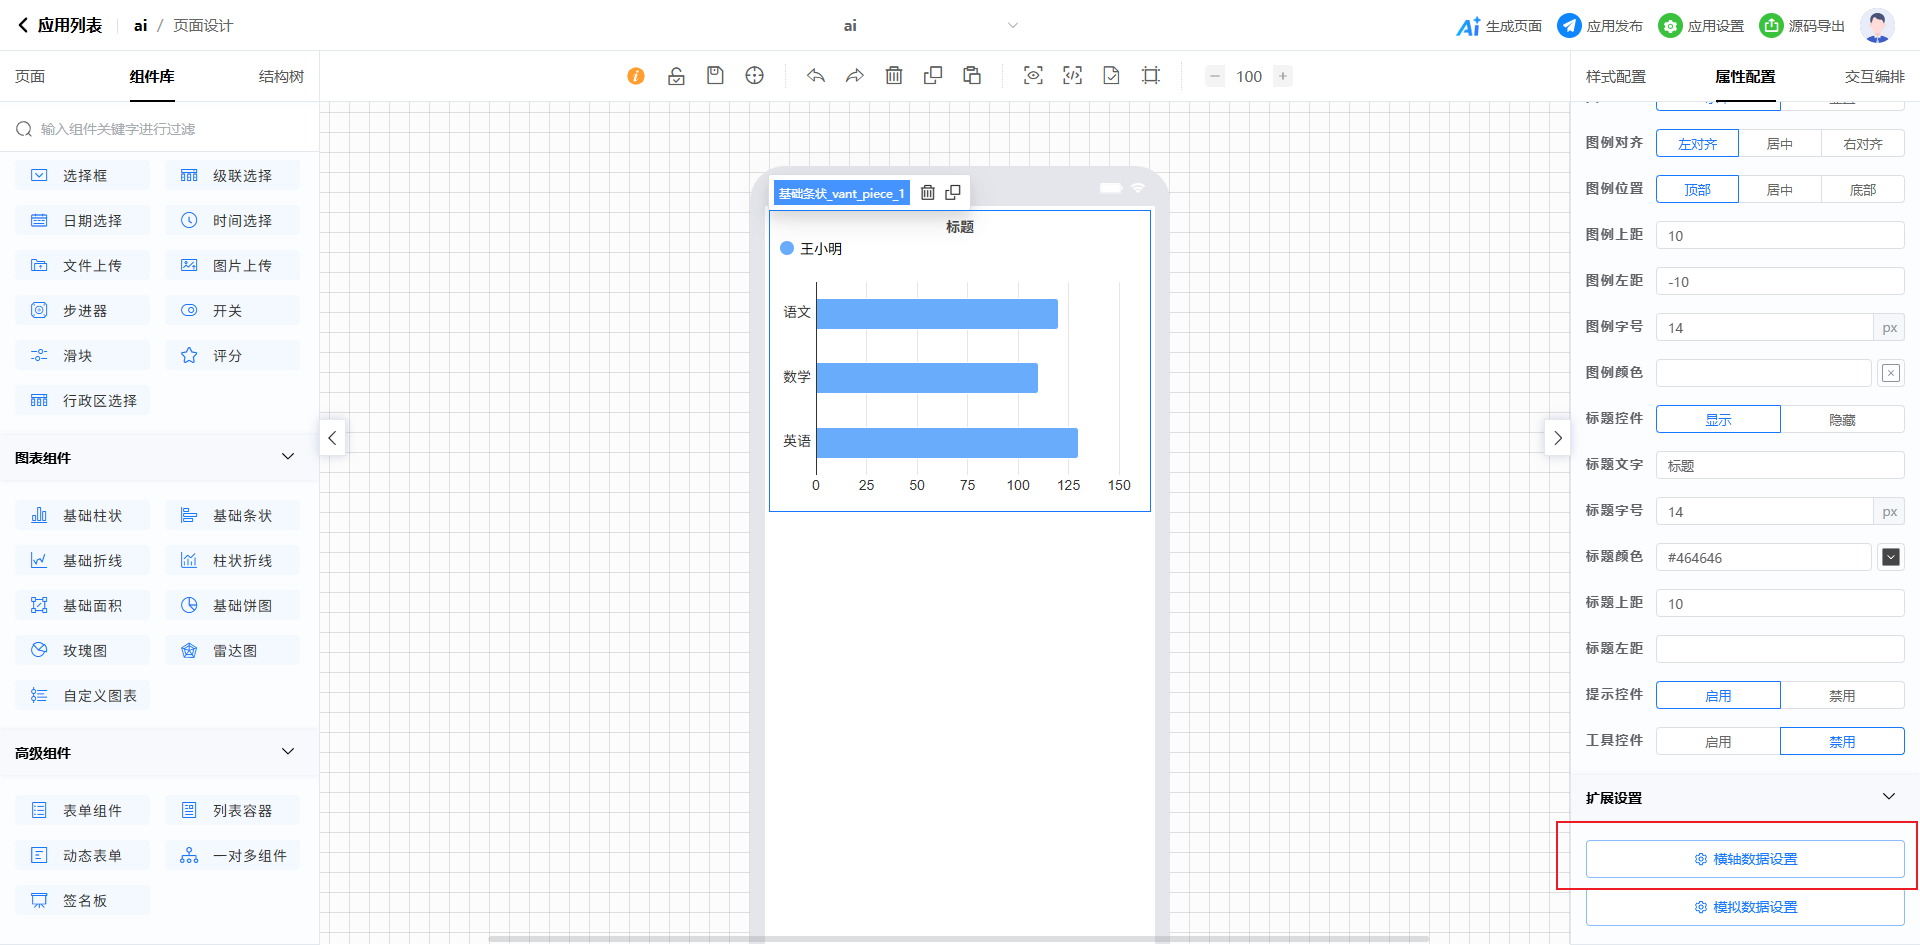This screenshot has height=945, width=1920.
Task: Click the save icon in the toolbar
Action: point(715,76)
